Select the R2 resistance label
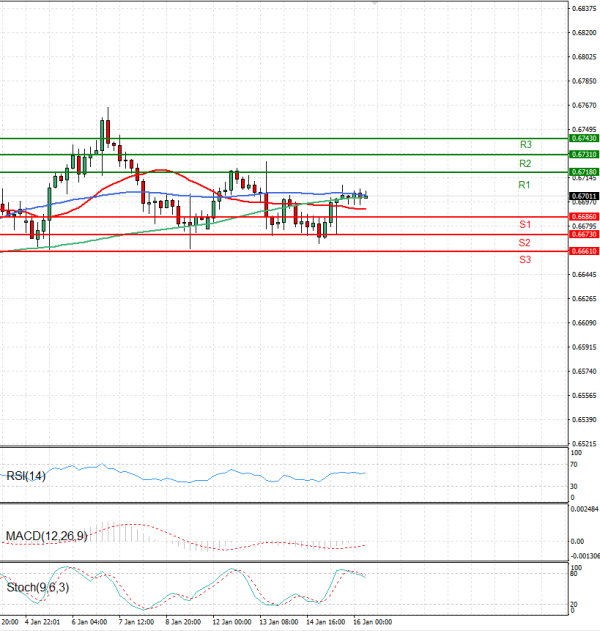 click(524, 163)
